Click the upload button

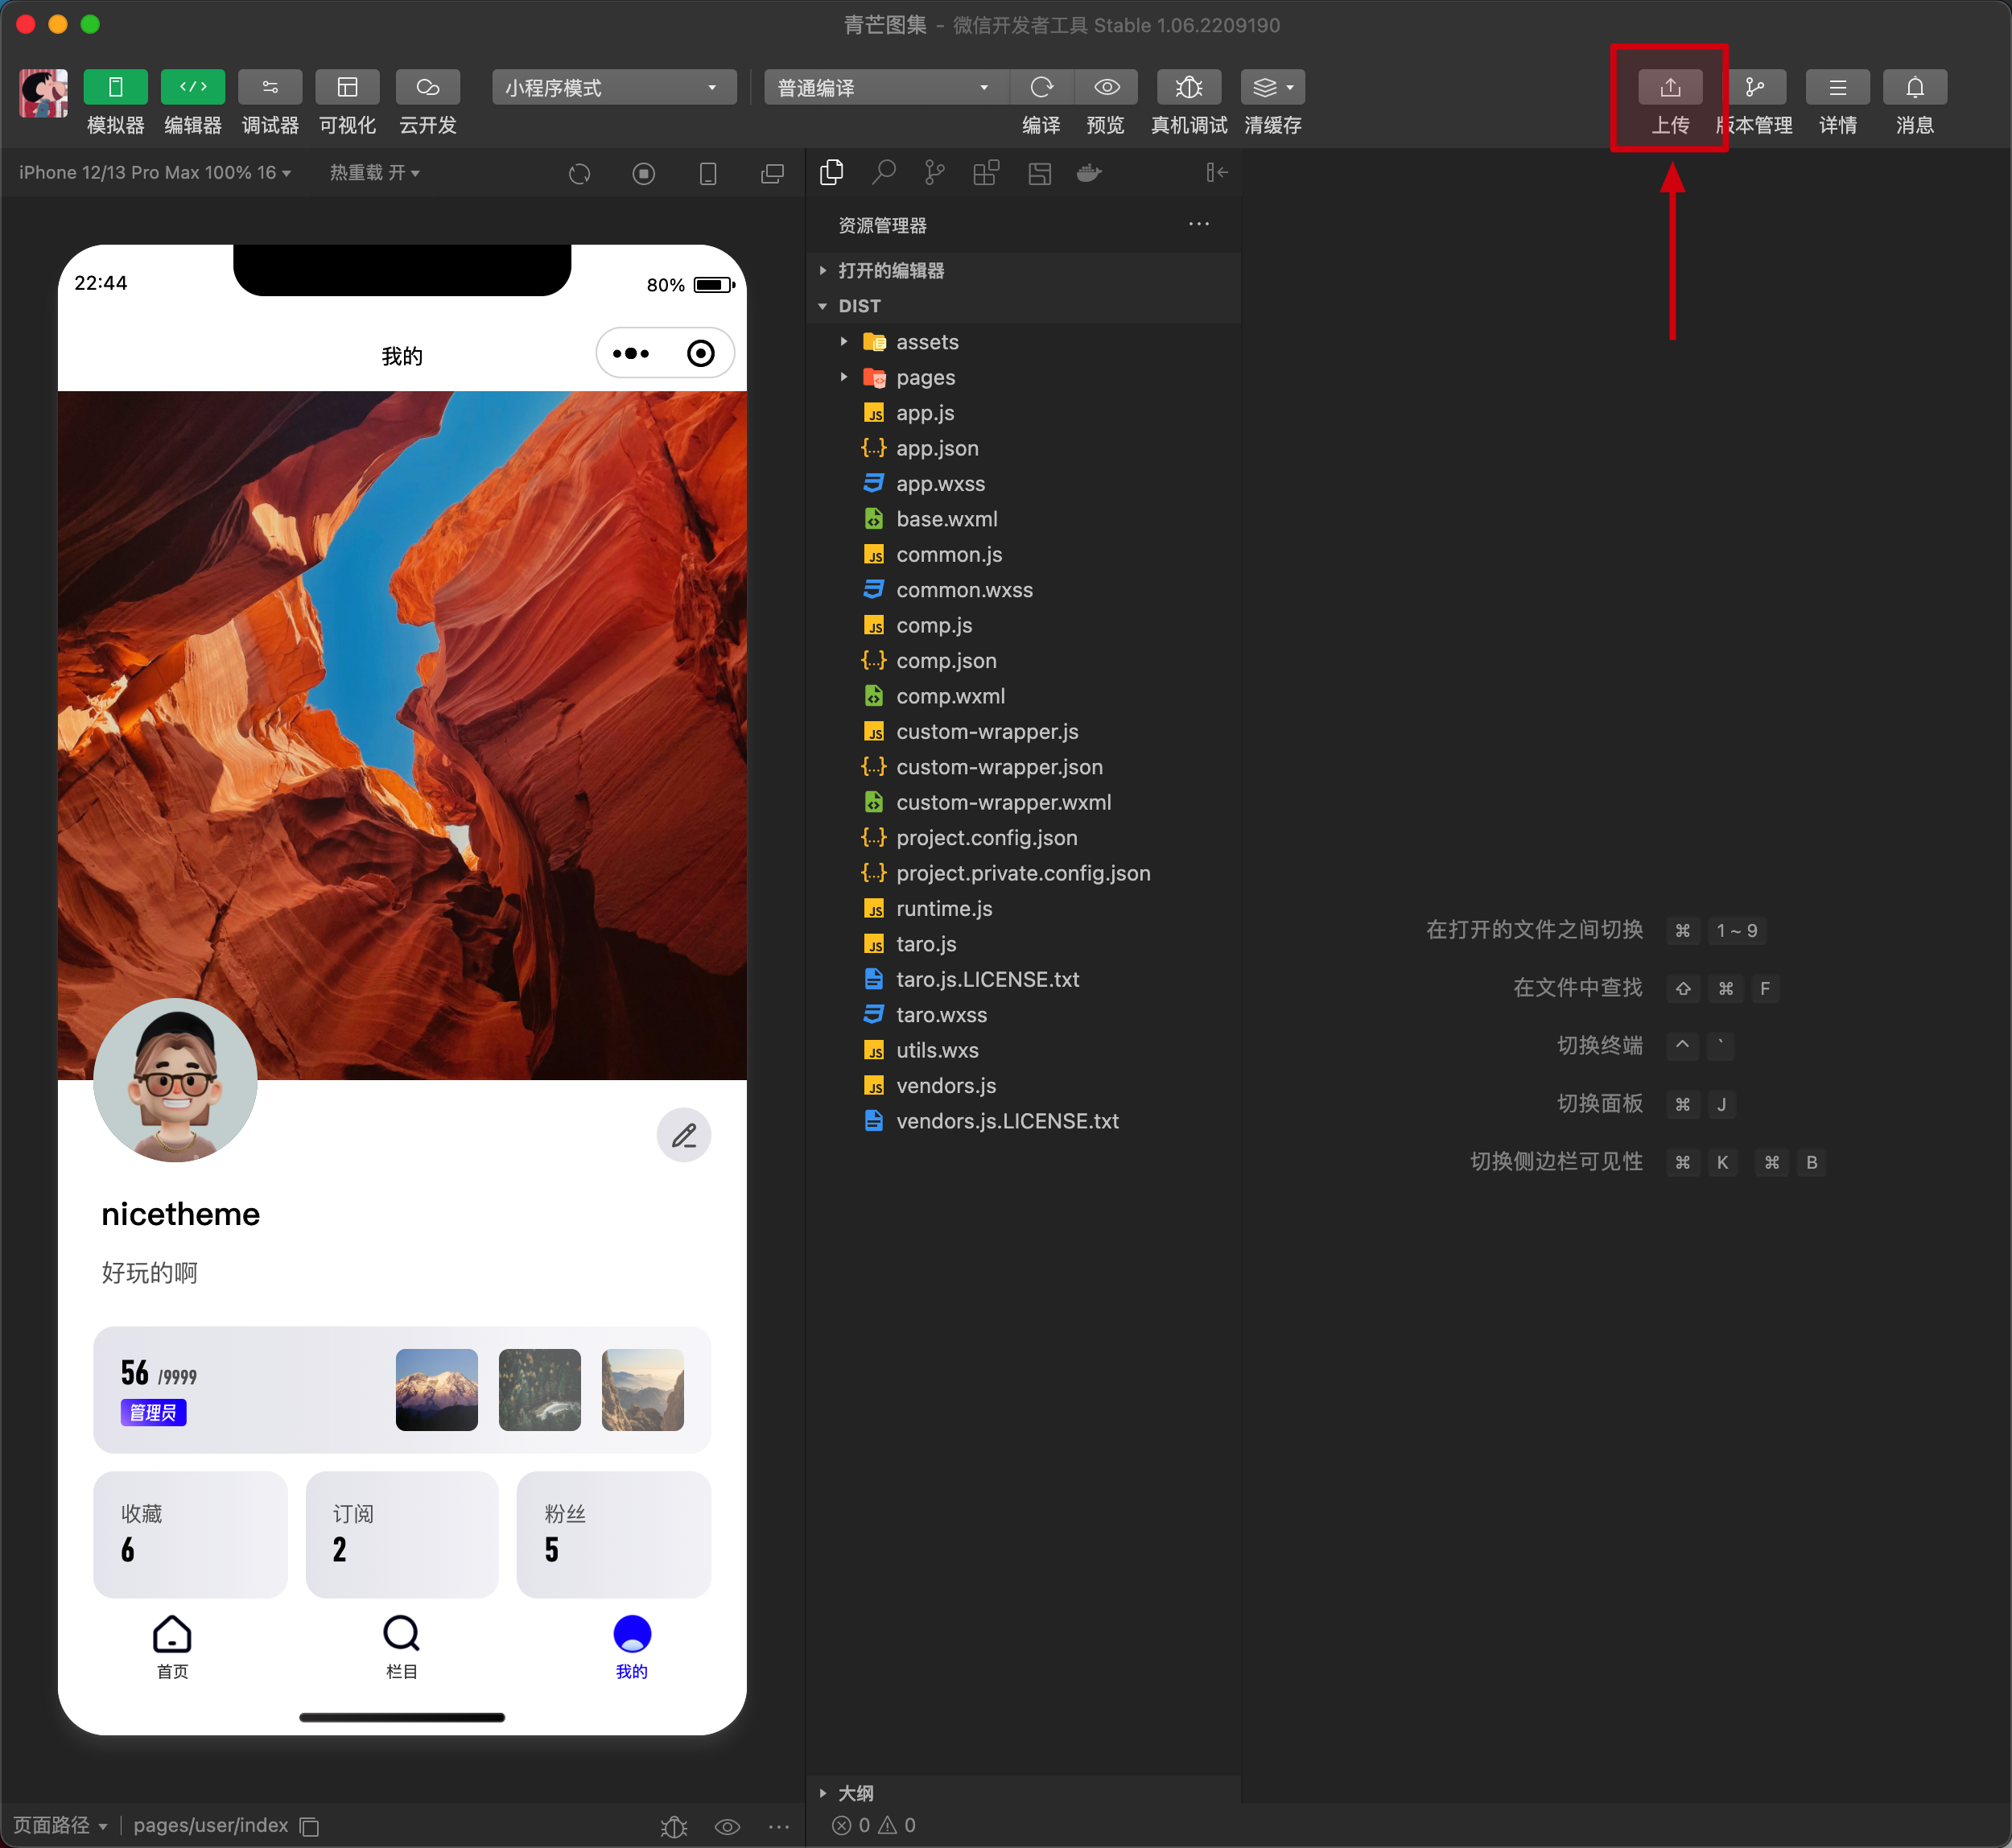click(1670, 87)
